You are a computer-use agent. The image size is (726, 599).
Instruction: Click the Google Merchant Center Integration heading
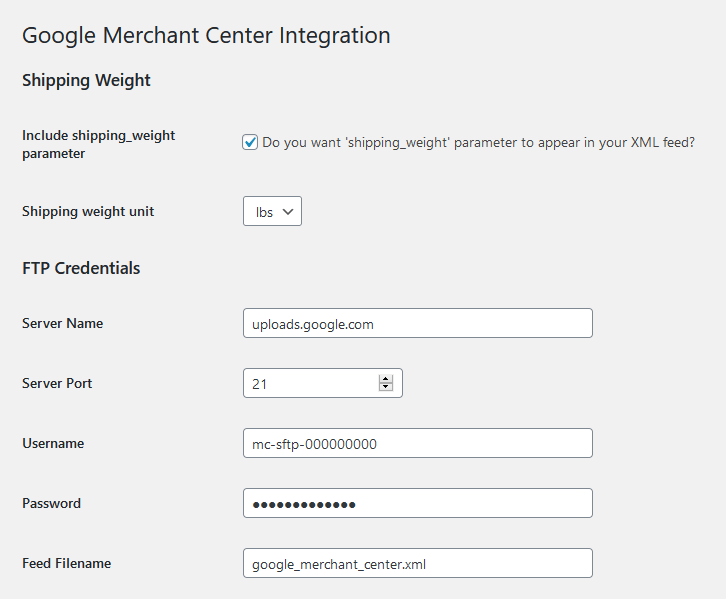click(206, 35)
